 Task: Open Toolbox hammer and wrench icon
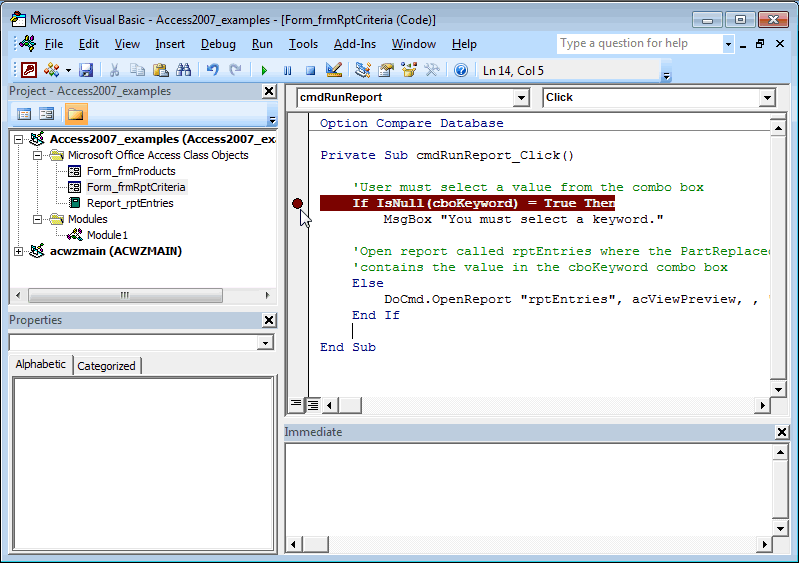pos(432,70)
